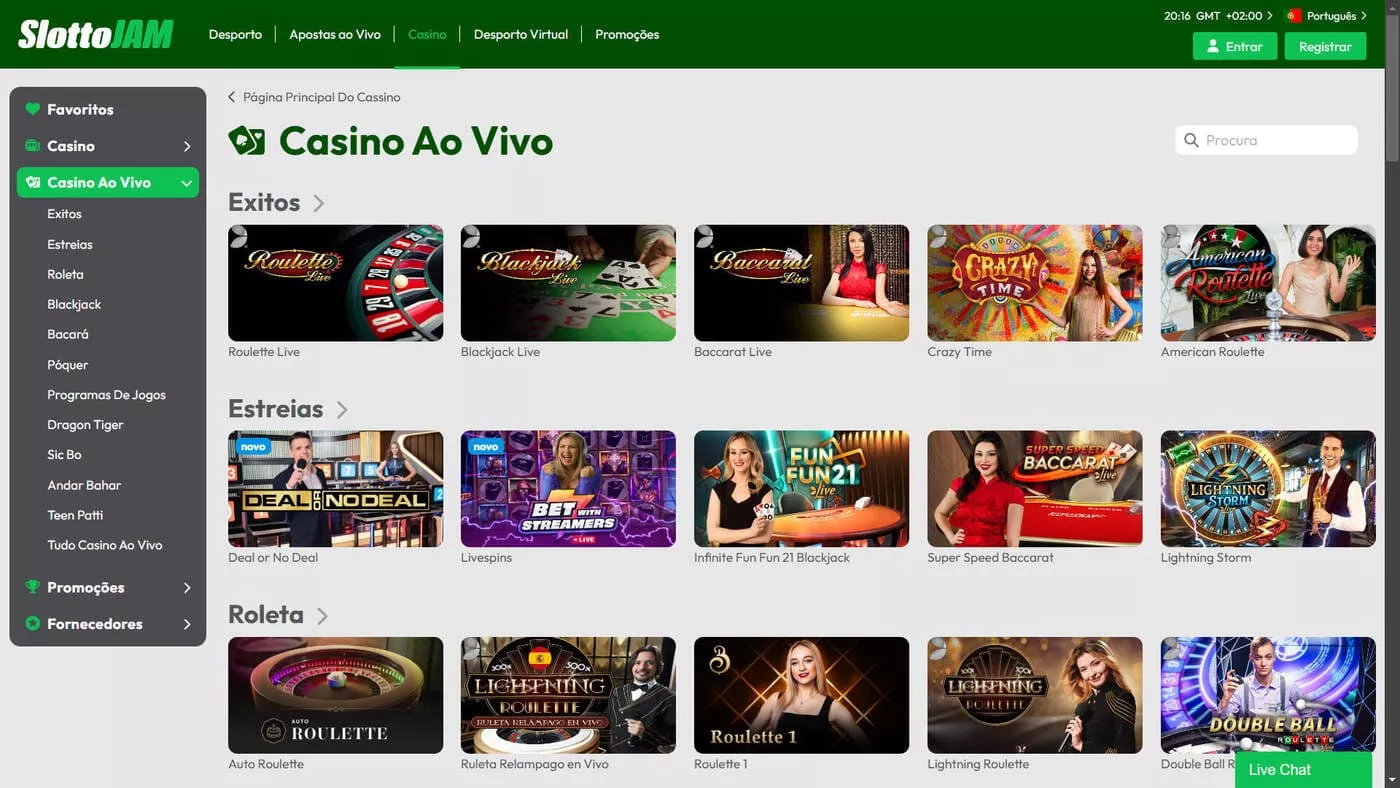This screenshot has height=788, width=1400.
Task: Click the Portugal flag icon
Action: 1293,16
